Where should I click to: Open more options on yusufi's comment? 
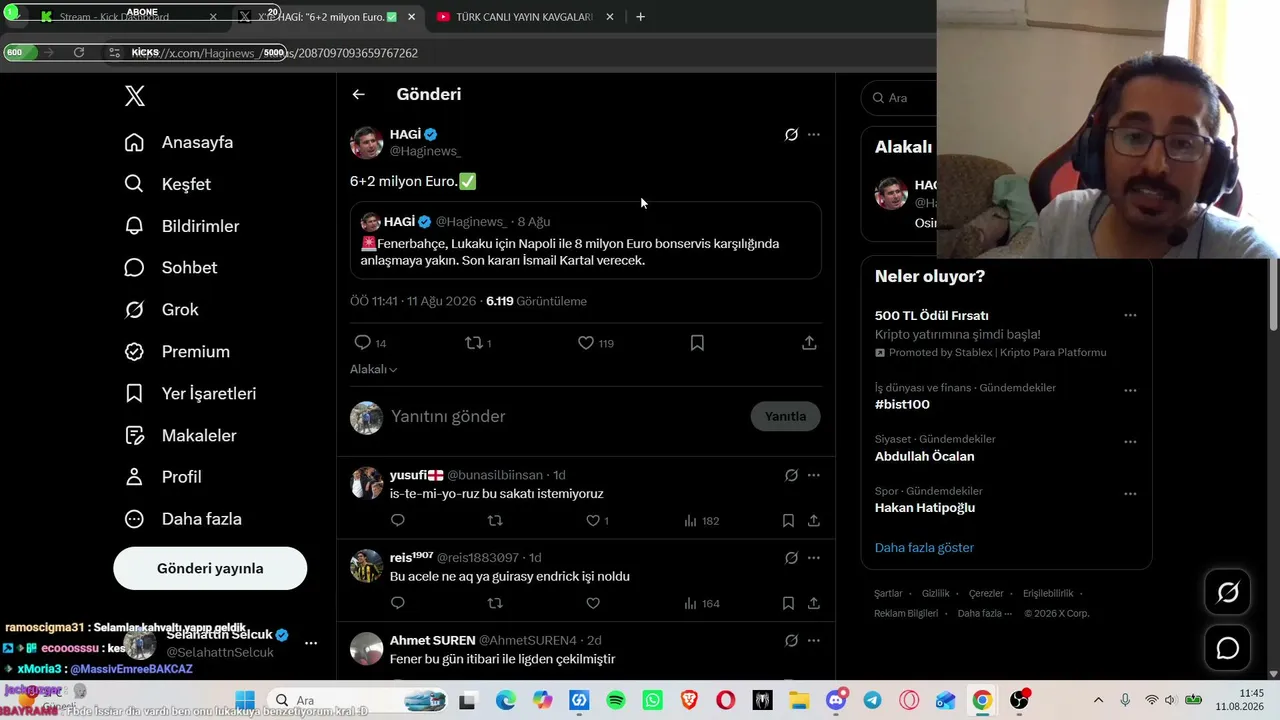pyautogui.click(x=813, y=475)
